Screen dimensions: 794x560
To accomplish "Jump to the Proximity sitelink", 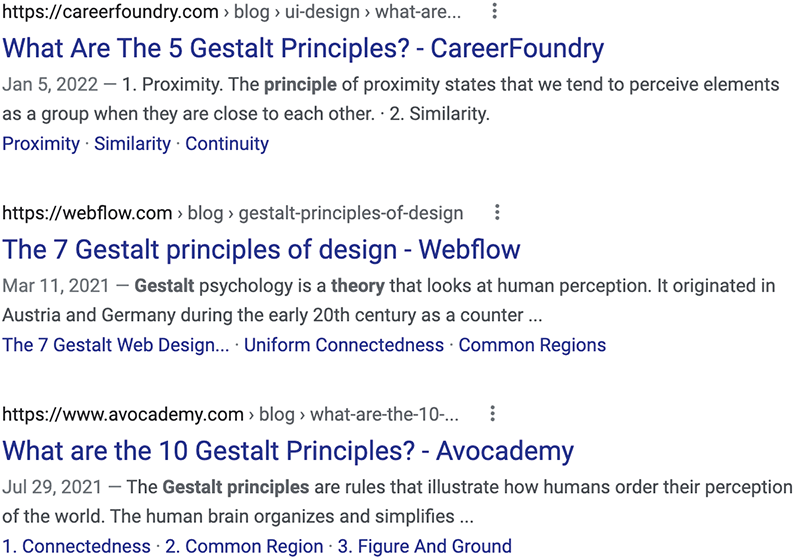I will tap(41, 144).
